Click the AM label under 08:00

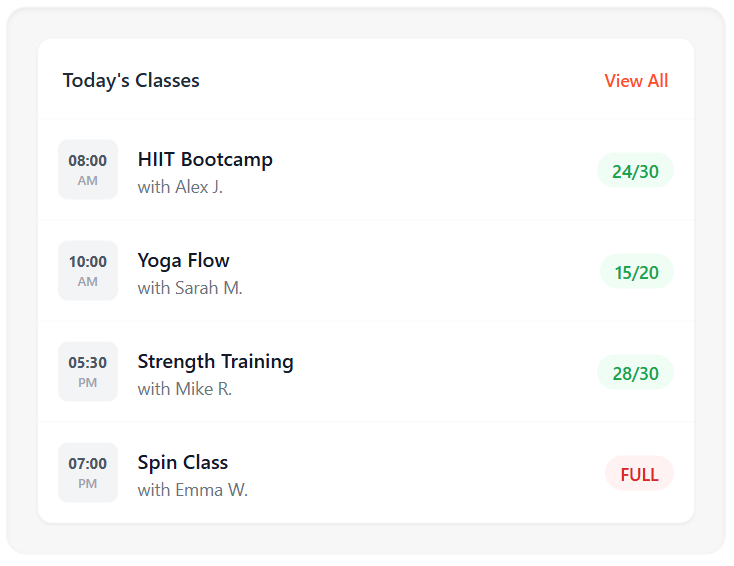[88, 181]
